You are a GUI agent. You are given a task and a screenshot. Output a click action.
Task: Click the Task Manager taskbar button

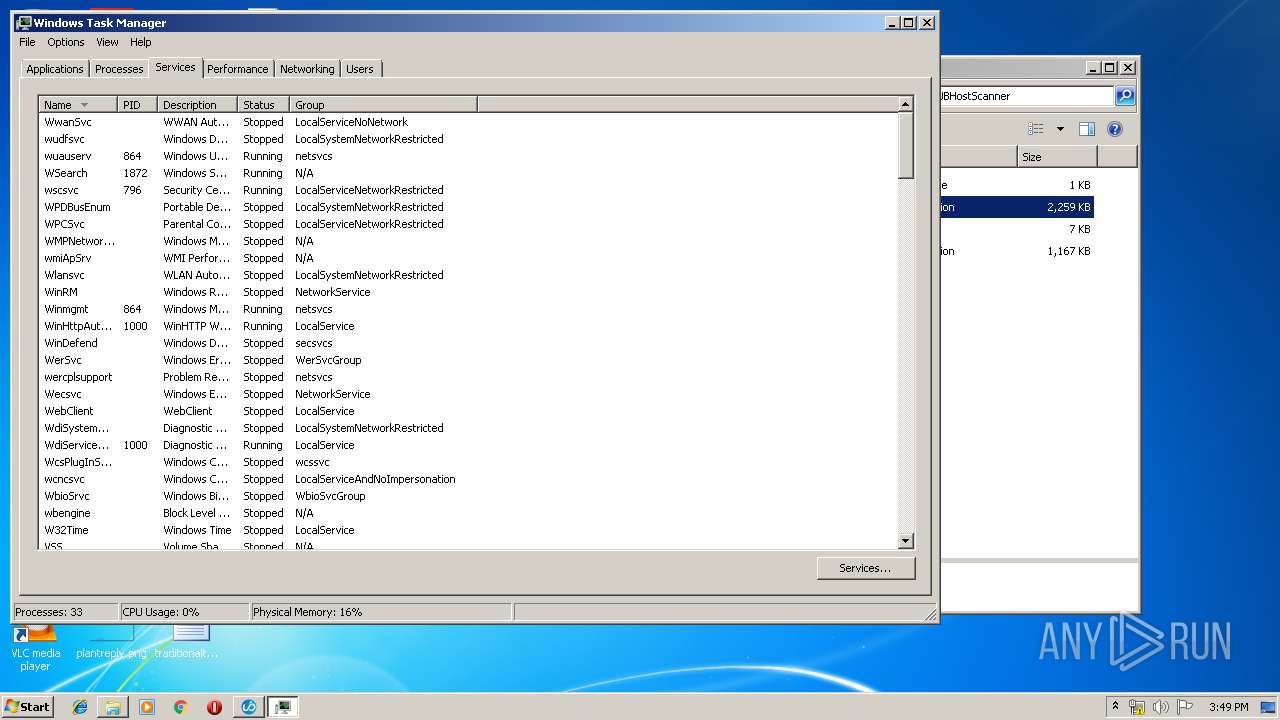click(x=283, y=707)
